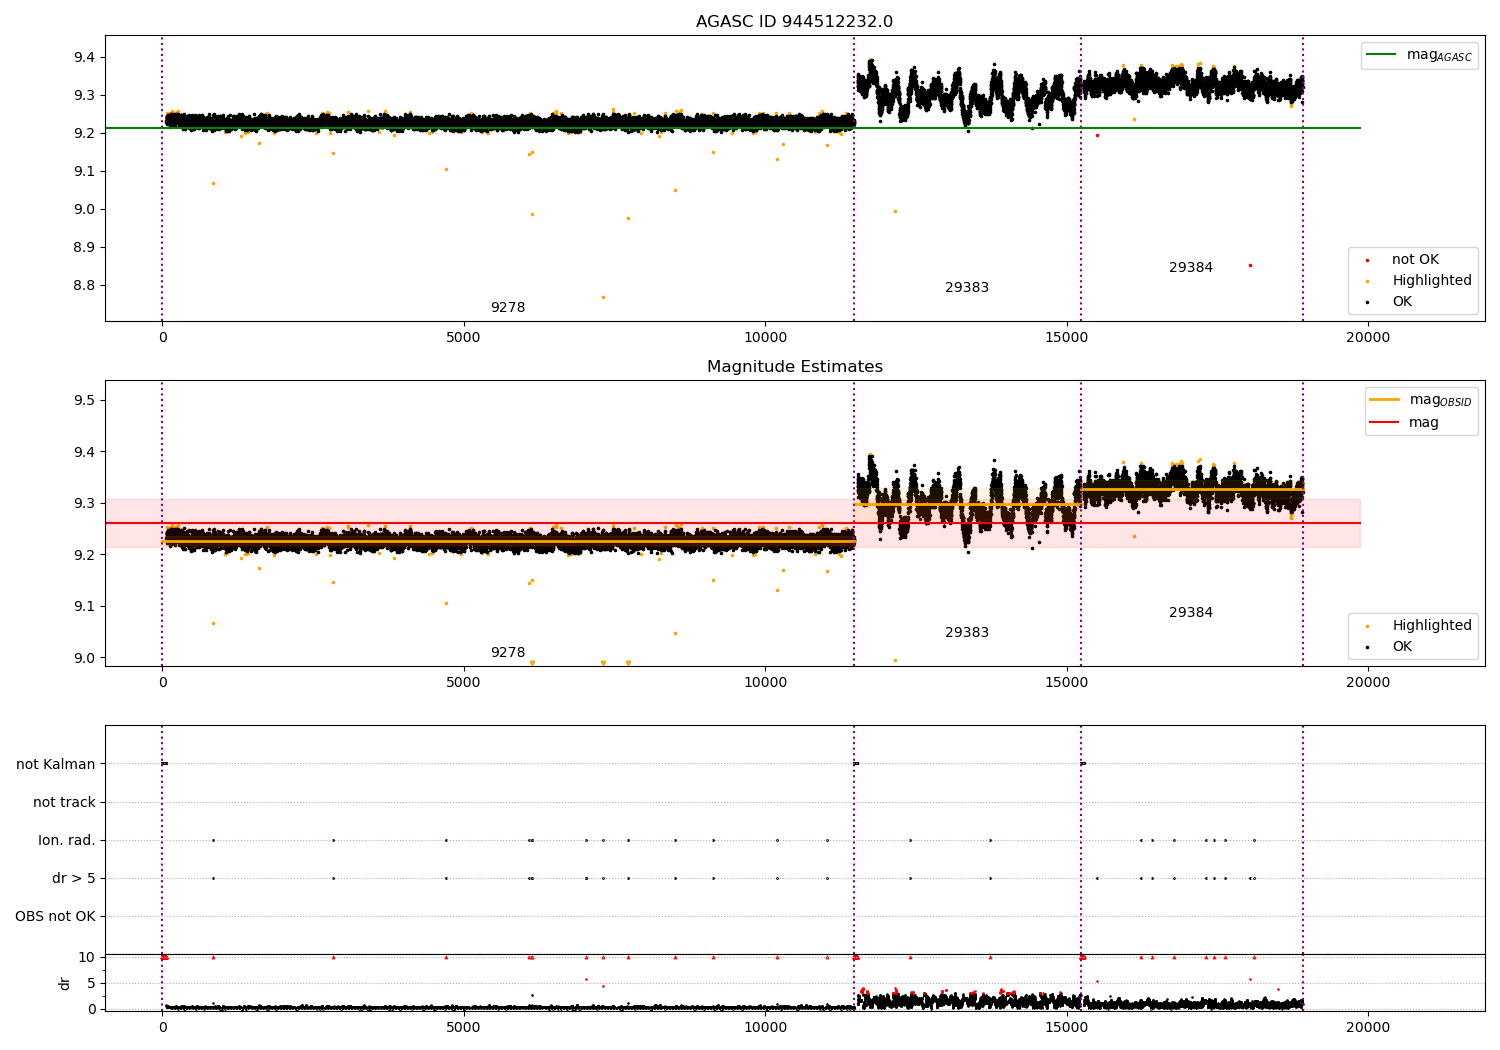Viewport: 1500px width, 1050px height.
Task: Click the red 'mag' legend entry
Action: 1405,422
